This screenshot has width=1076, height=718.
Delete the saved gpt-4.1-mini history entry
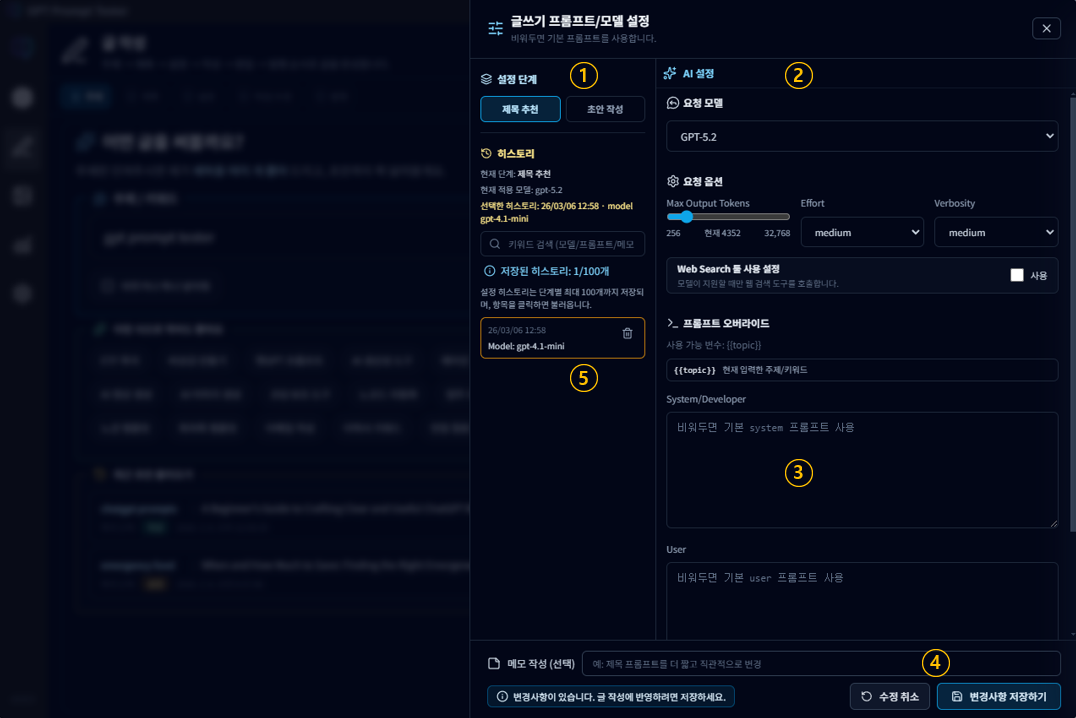(627, 333)
